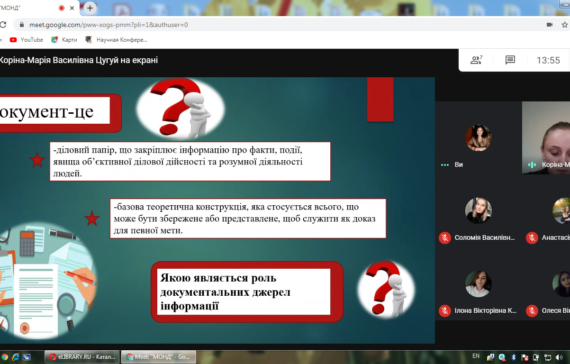Viewport: 570px width, 364px height.
Task: Click the volume speaker tray icon
Action: pyautogui.click(x=559, y=357)
